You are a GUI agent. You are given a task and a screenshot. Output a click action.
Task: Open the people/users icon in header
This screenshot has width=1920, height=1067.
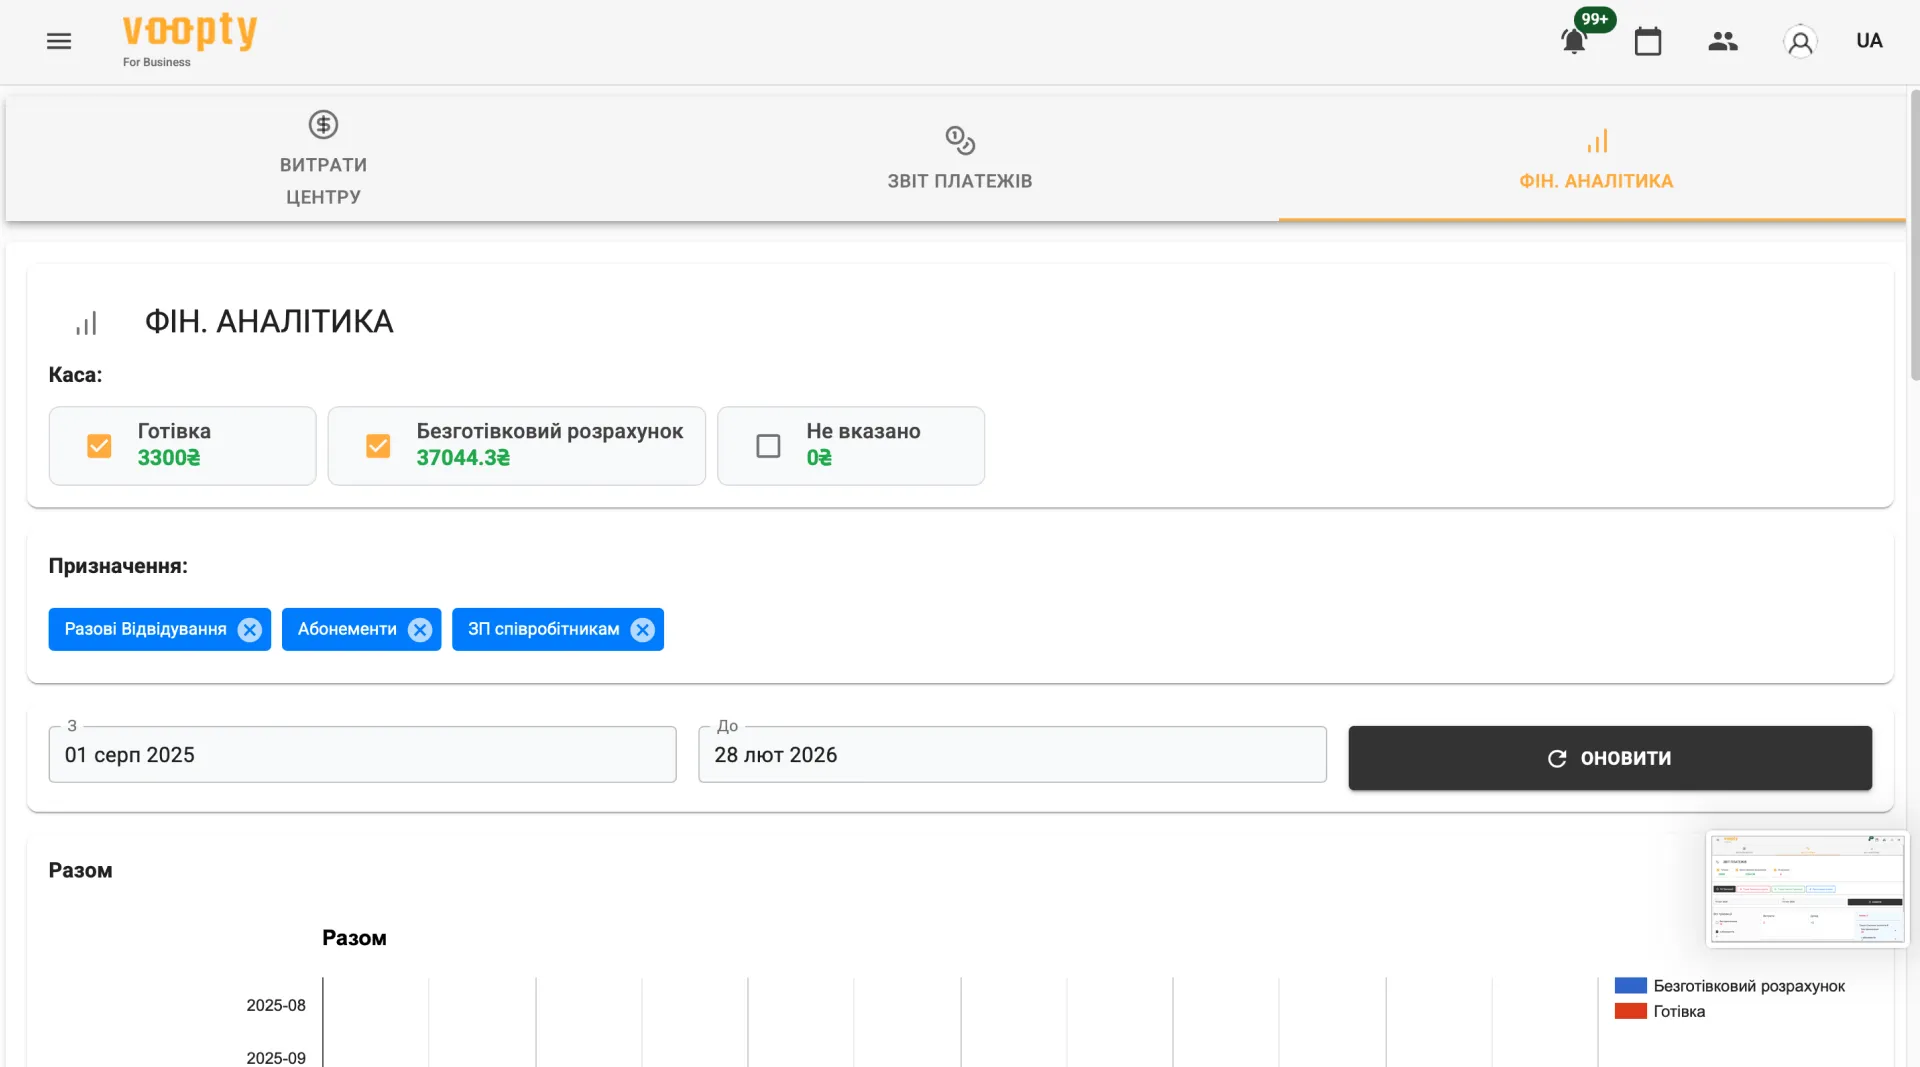tap(1723, 41)
